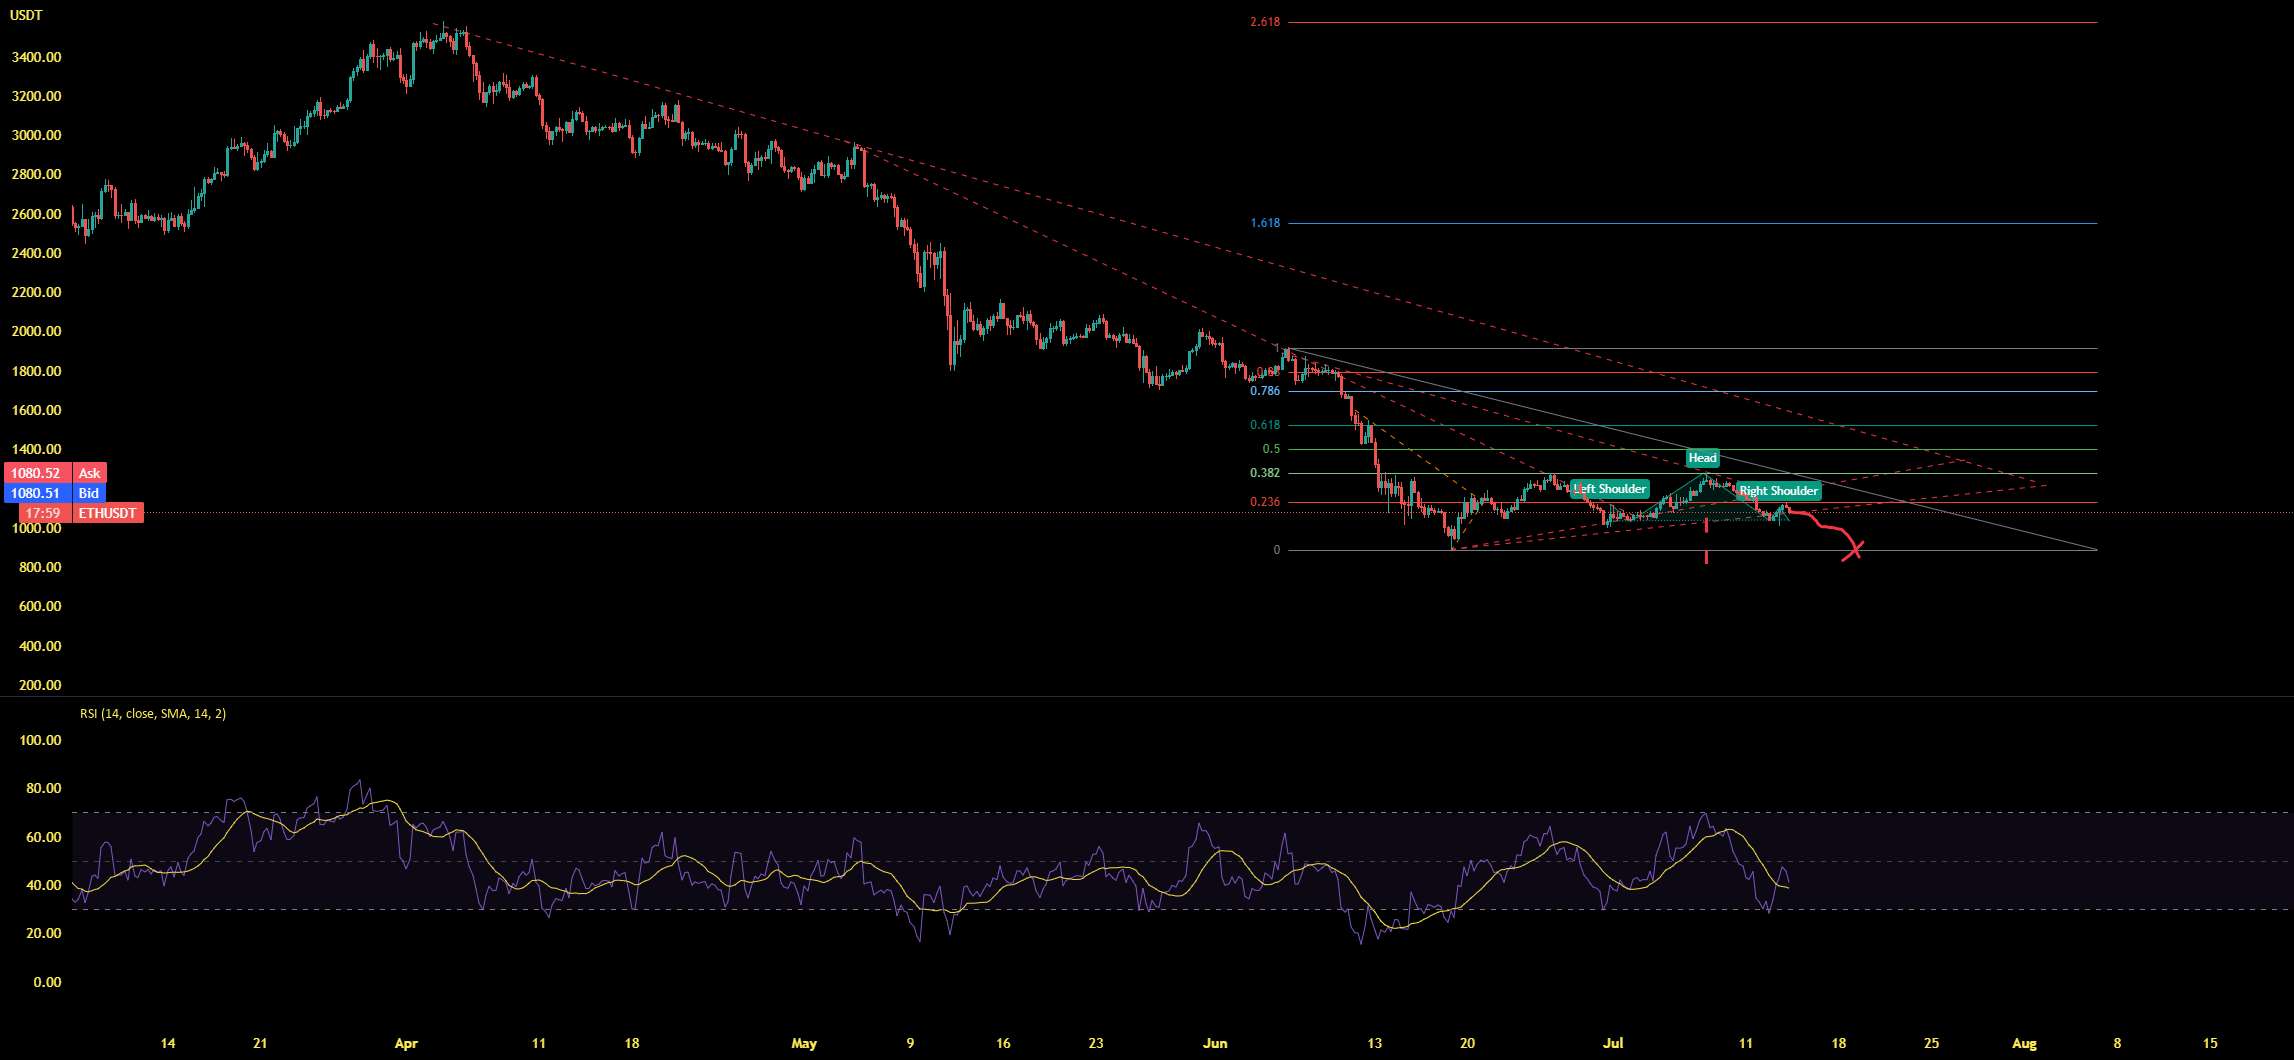This screenshot has height=1060, width=2294.
Task: Click the 3200.00 price axis label
Action: (x=36, y=97)
